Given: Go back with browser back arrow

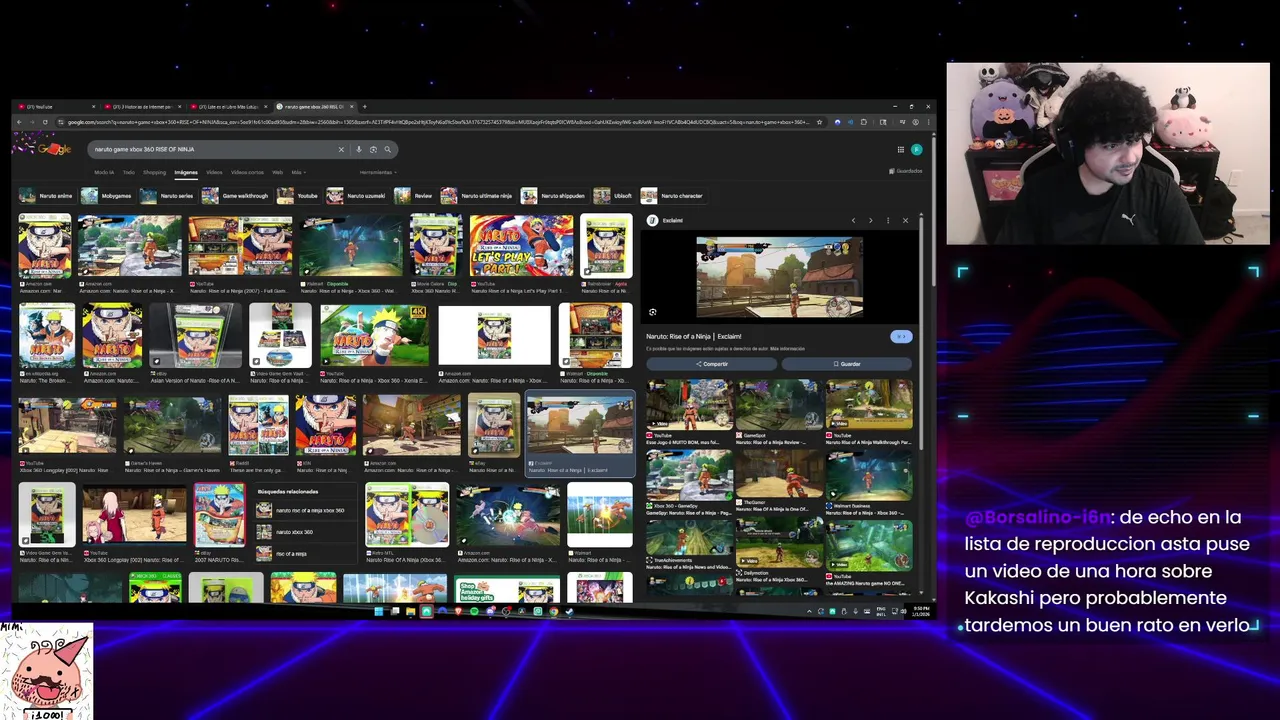Looking at the screenshot, I should point(18,122).
